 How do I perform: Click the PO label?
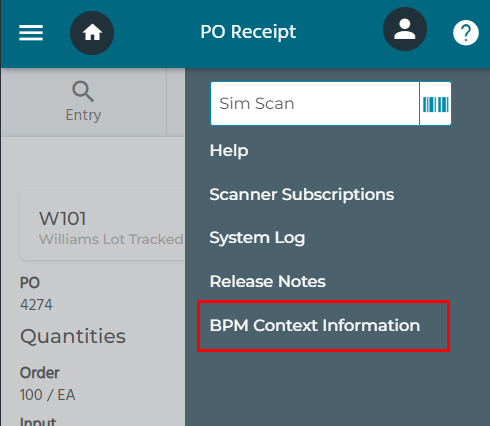tap(30, 283)
